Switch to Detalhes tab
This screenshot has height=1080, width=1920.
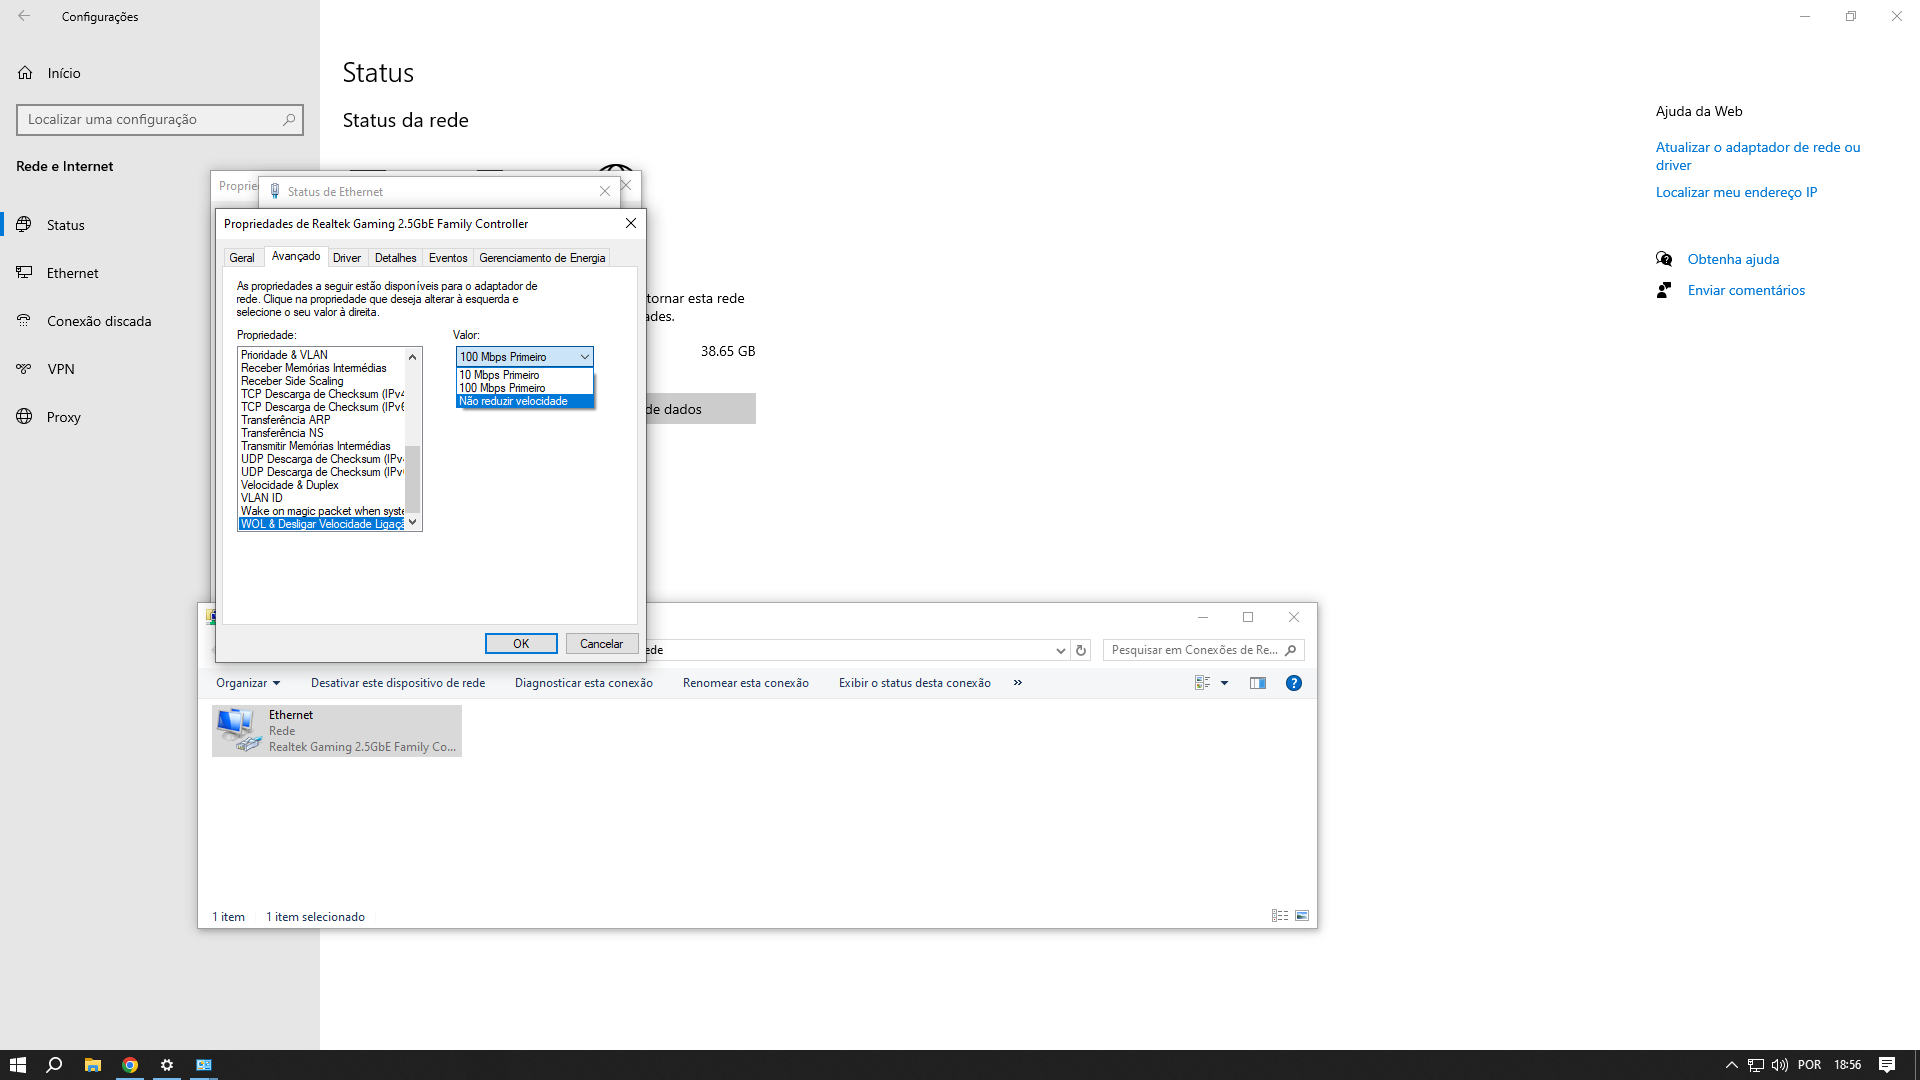tap(396, 258)
